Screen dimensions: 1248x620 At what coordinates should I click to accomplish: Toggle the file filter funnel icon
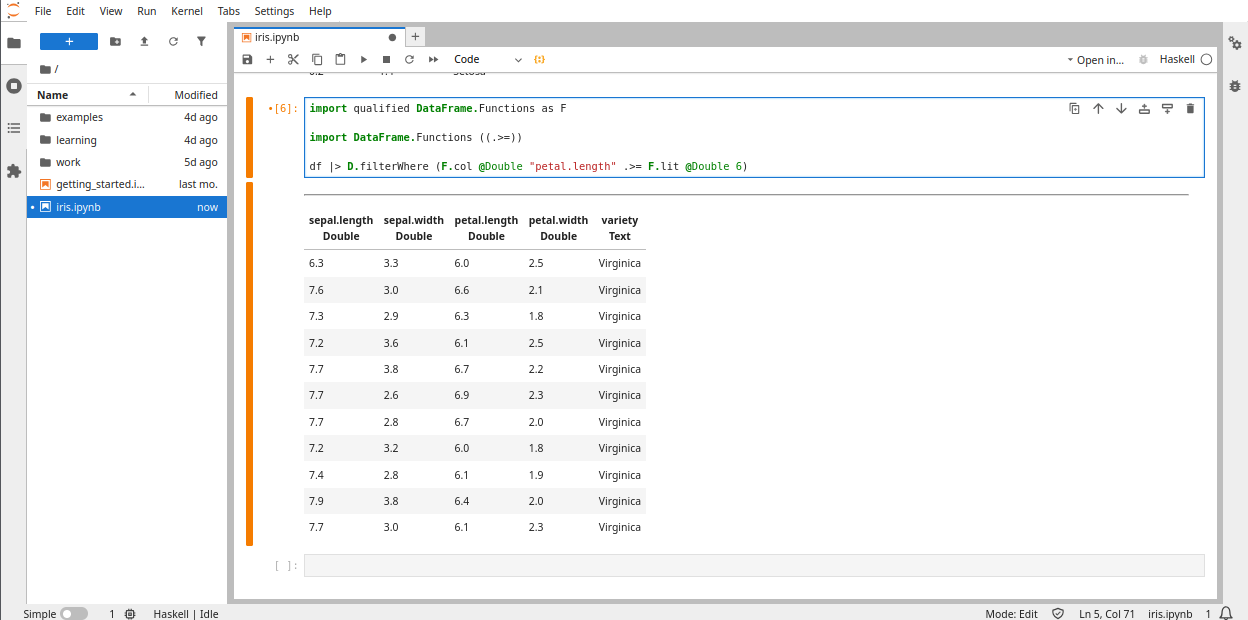tap(201, 41)
